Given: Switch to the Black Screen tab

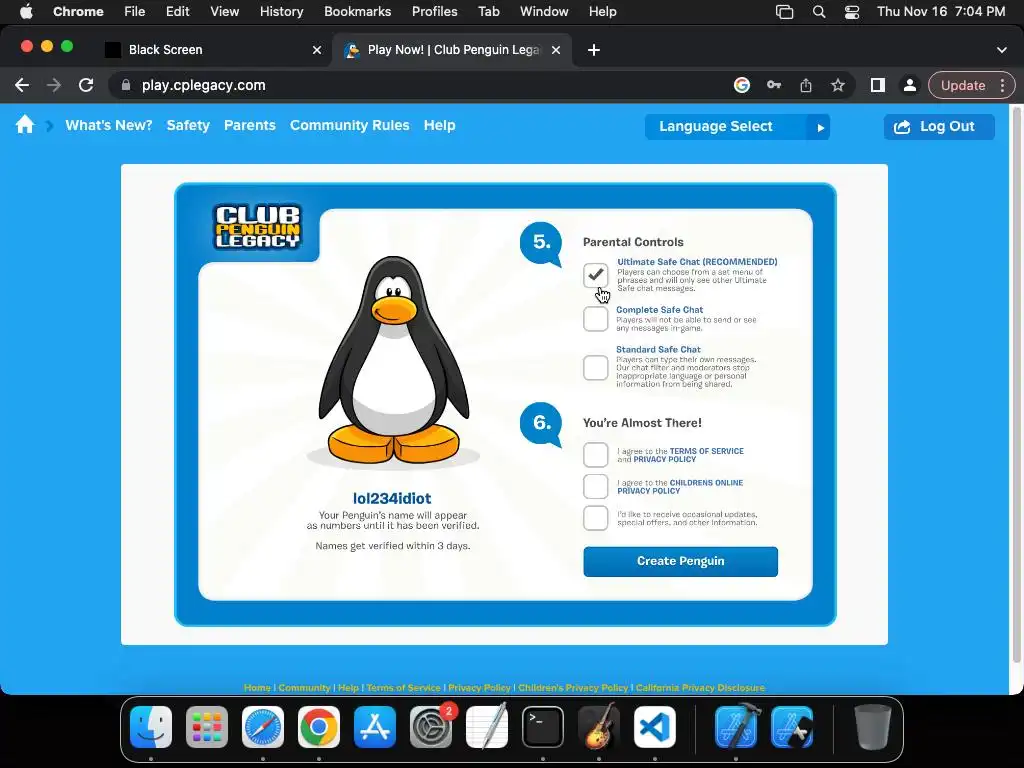Looking at the screenshot, I should click(x=216, y=50).
